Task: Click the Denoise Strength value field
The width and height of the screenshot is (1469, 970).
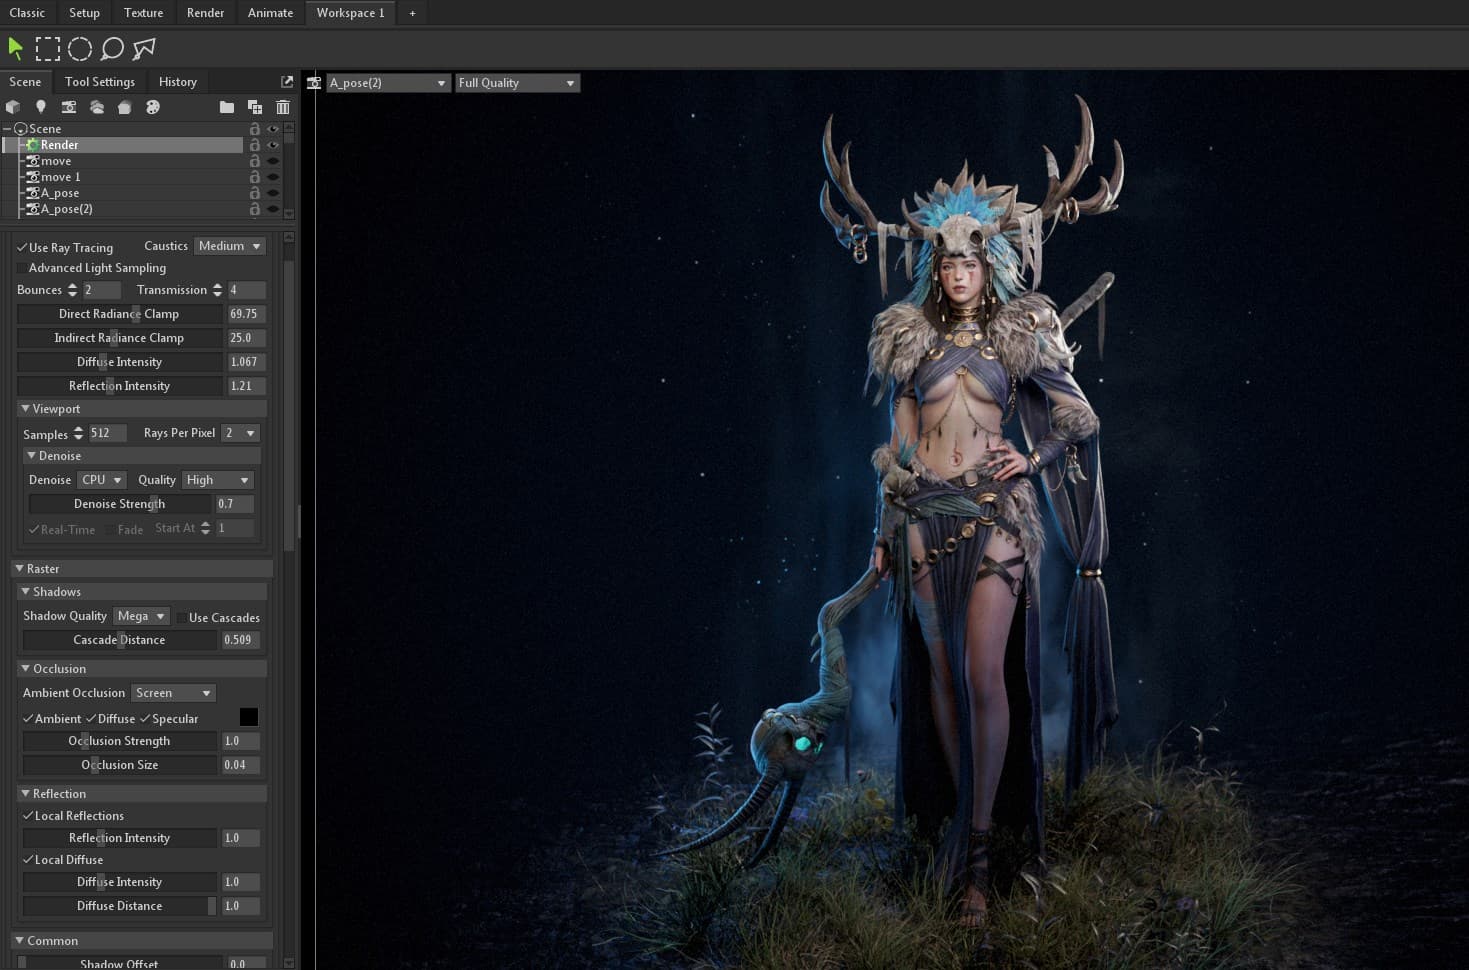Action: (x=234, y=504)
